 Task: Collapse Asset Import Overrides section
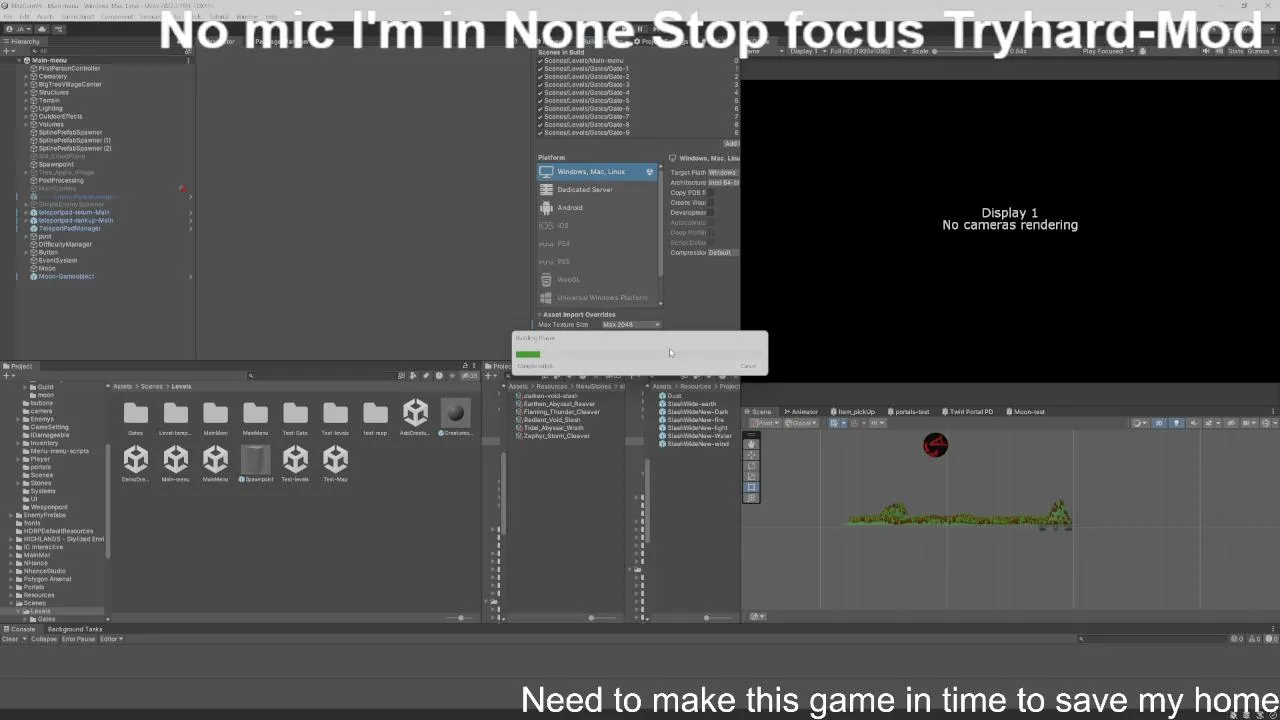pyautogui.click(x=540, y=315)
